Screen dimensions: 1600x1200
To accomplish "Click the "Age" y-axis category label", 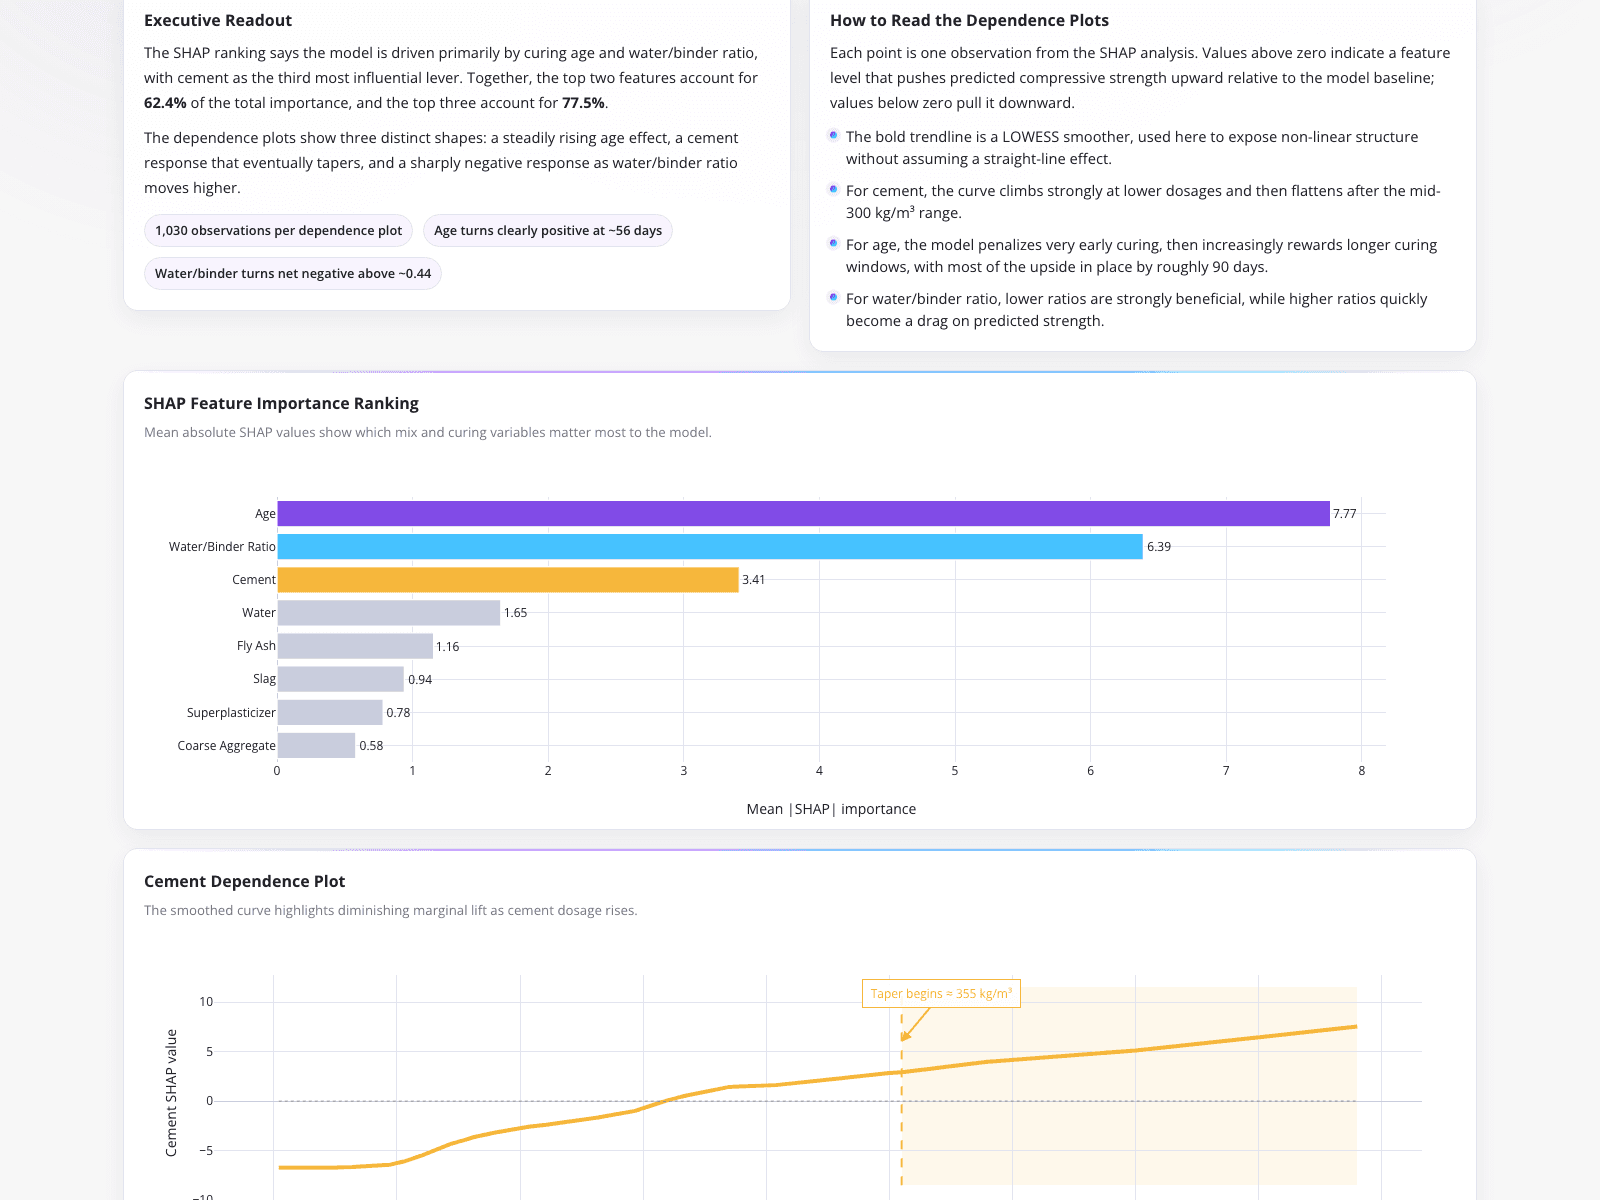I will coord(265,514).
